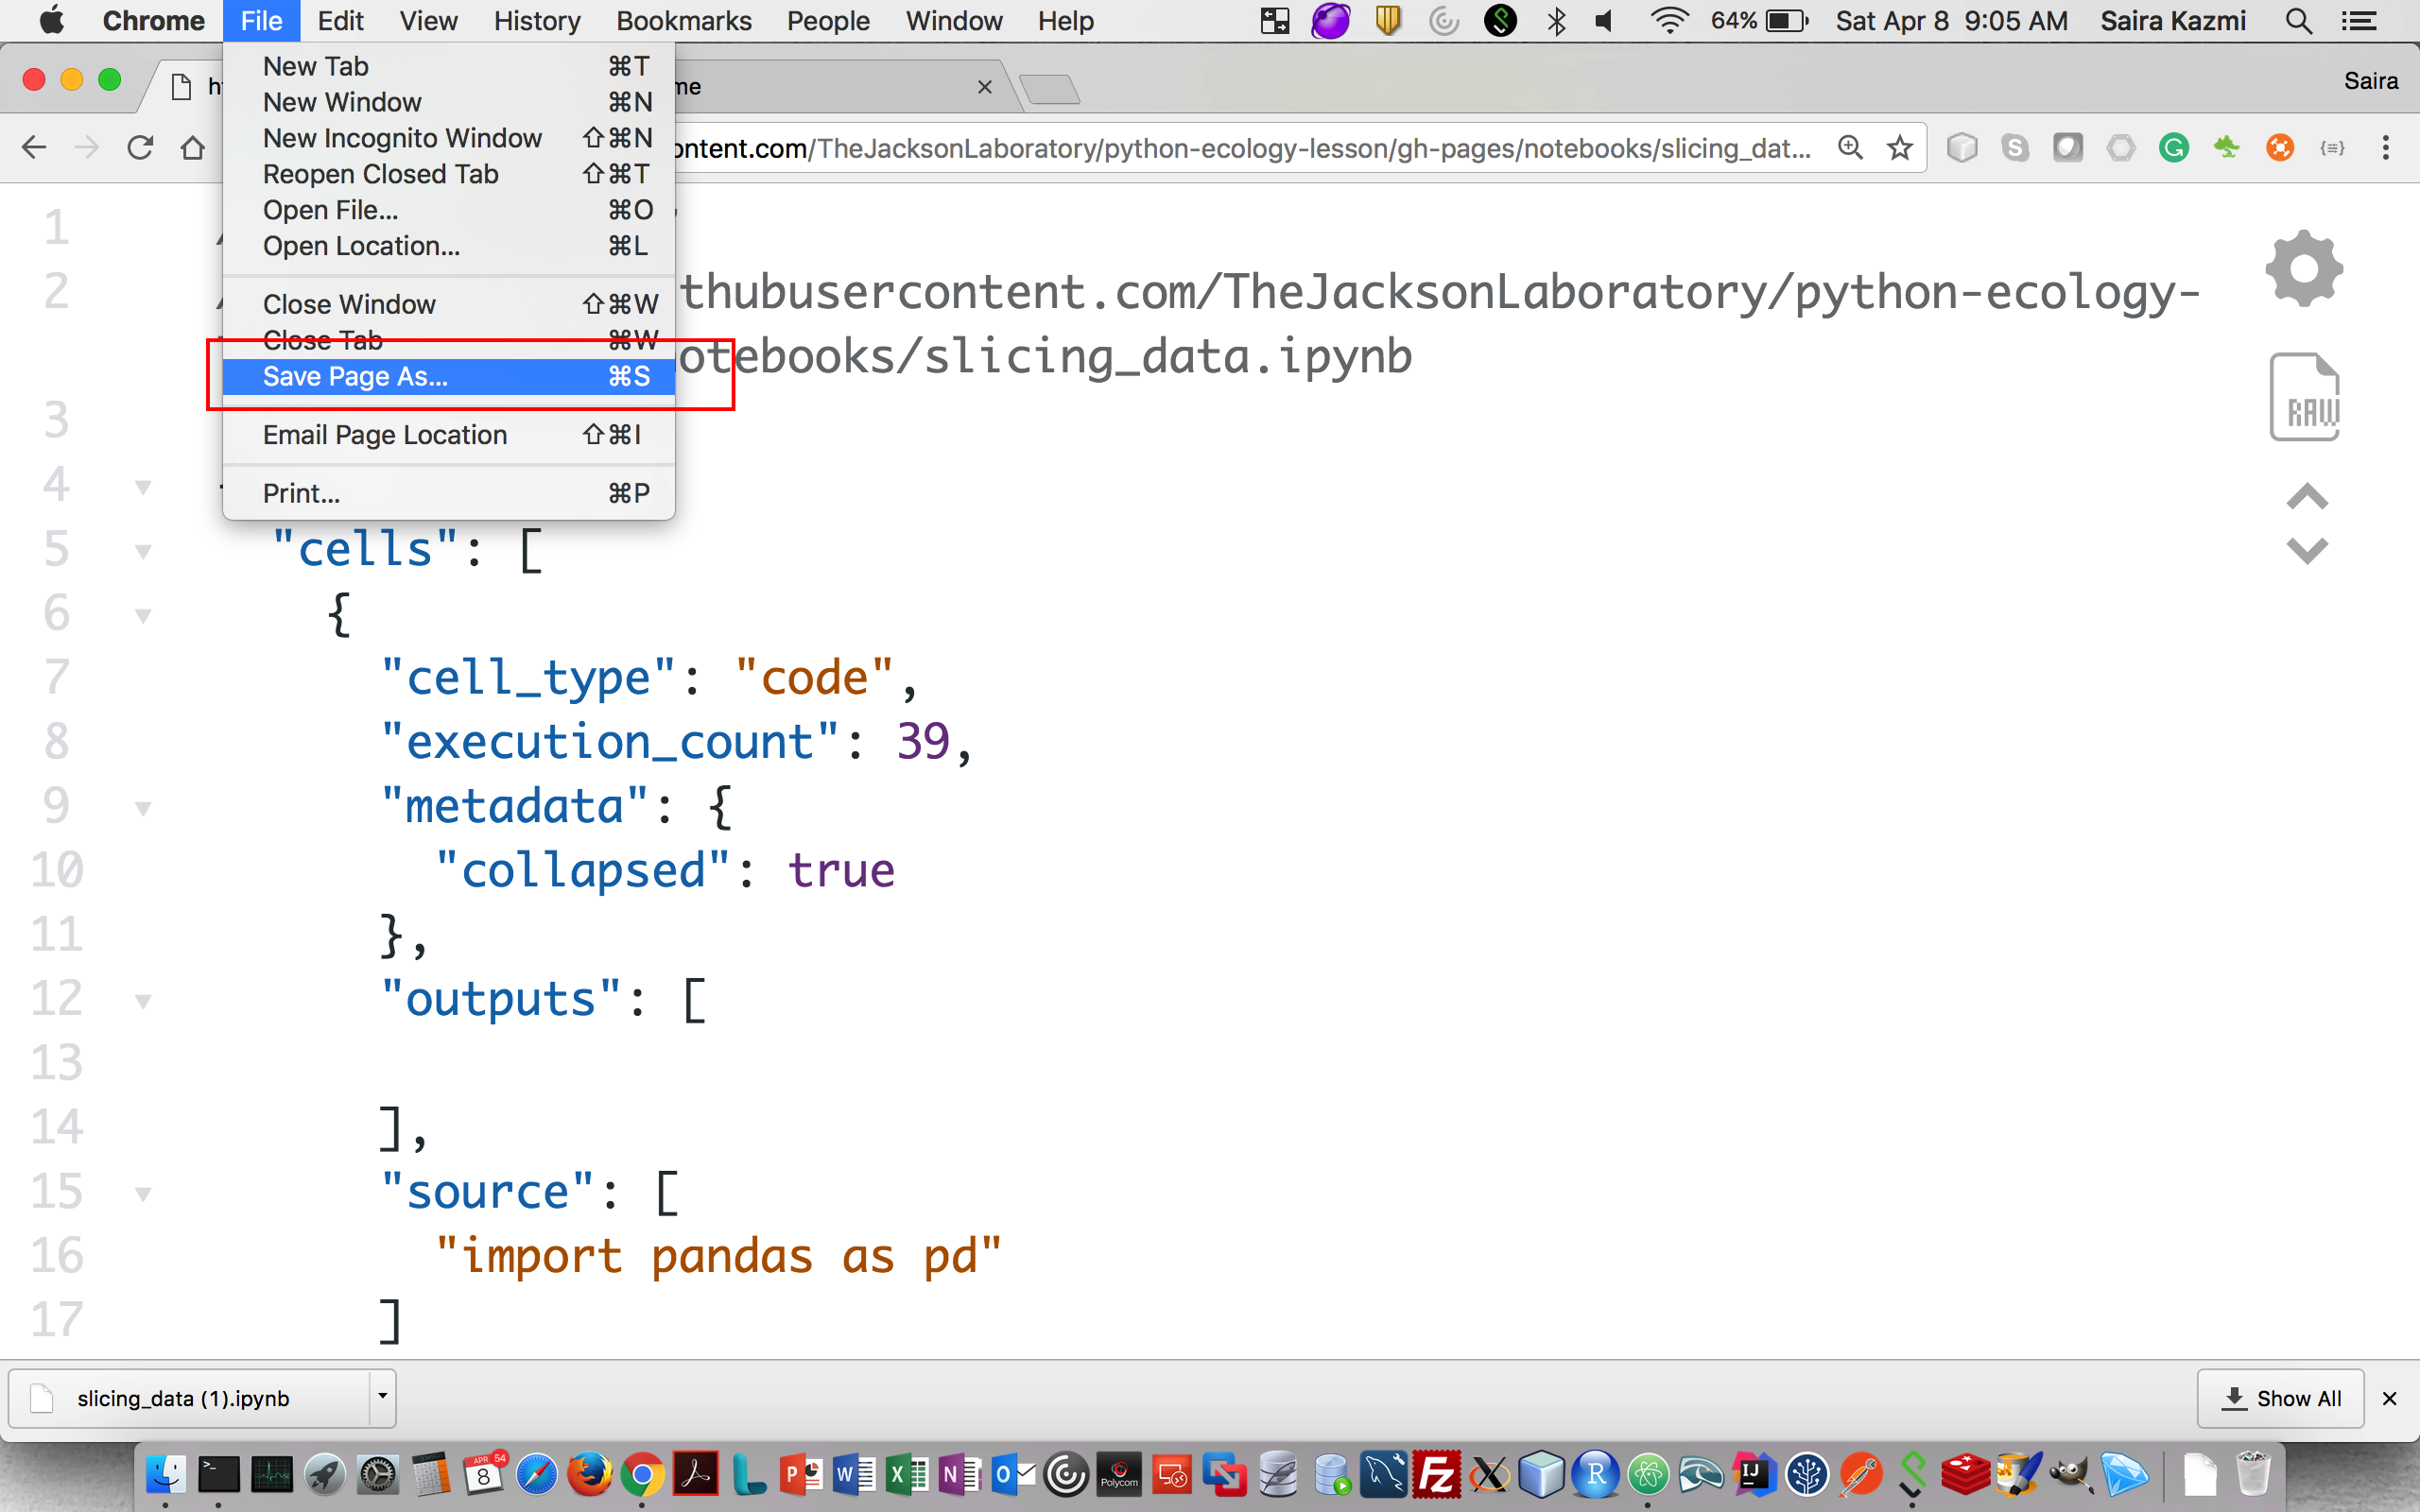This screenshot has width=2420, height=1512.
Task: Launch GIMP from the dock
Action: 2072,1475
